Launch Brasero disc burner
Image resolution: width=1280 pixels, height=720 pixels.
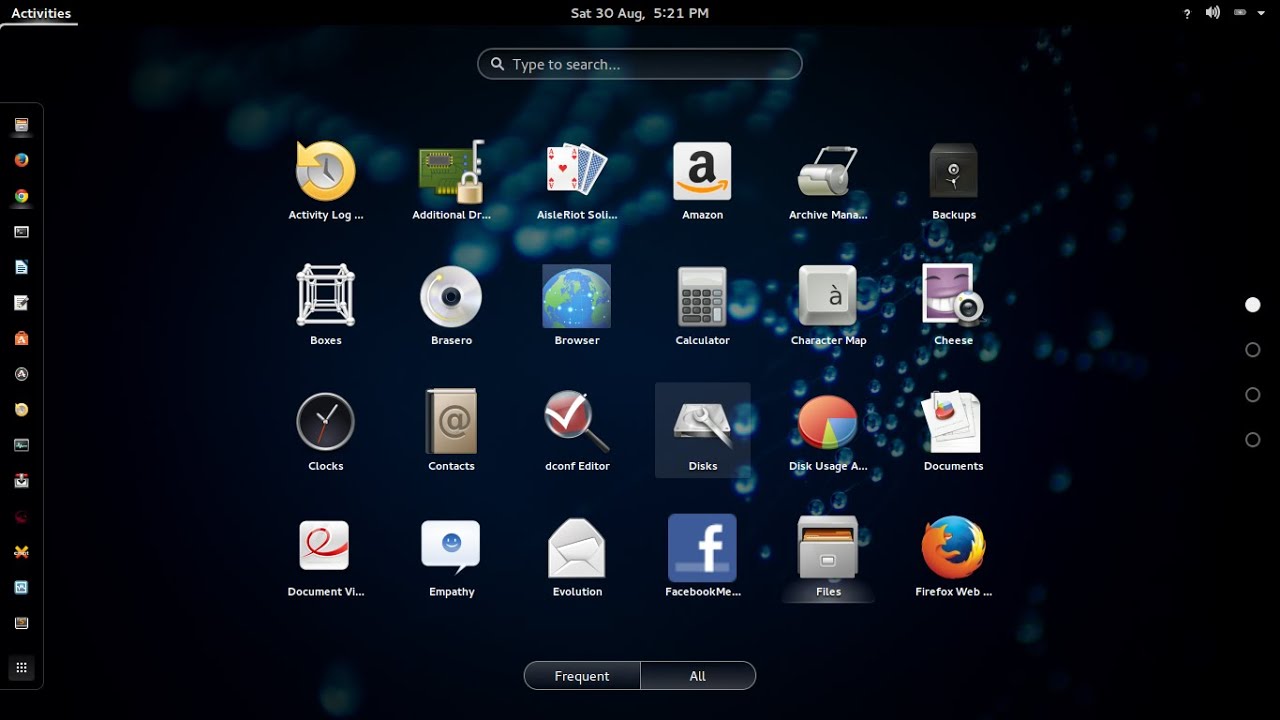[x=451, y=306]
